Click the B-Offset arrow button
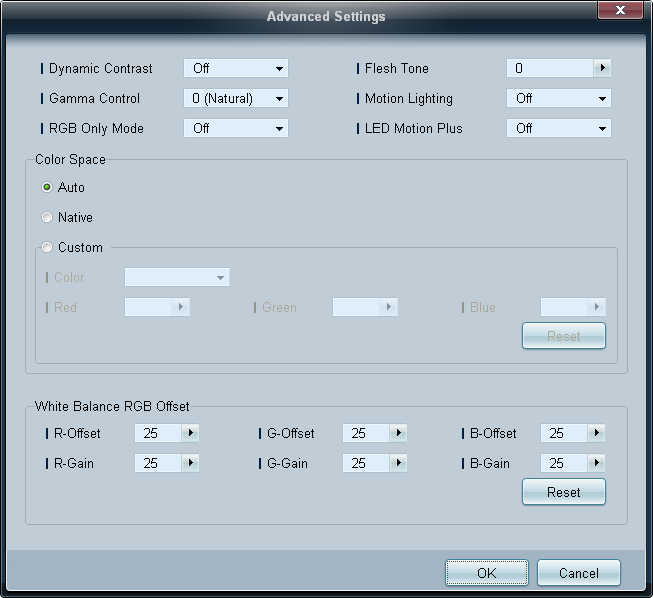 point(596,433)
